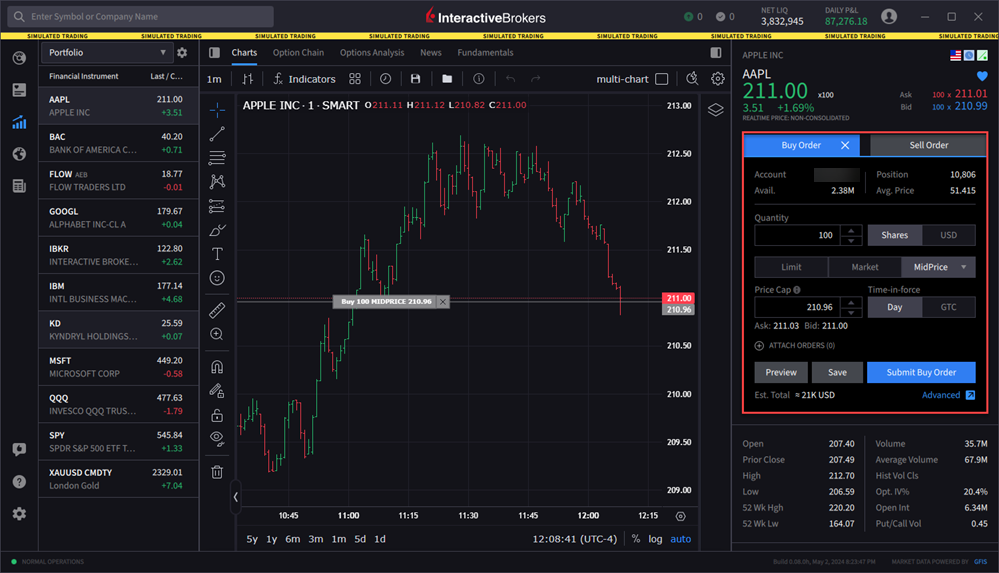Lock all drawing tools

click(x=217, y=416)
